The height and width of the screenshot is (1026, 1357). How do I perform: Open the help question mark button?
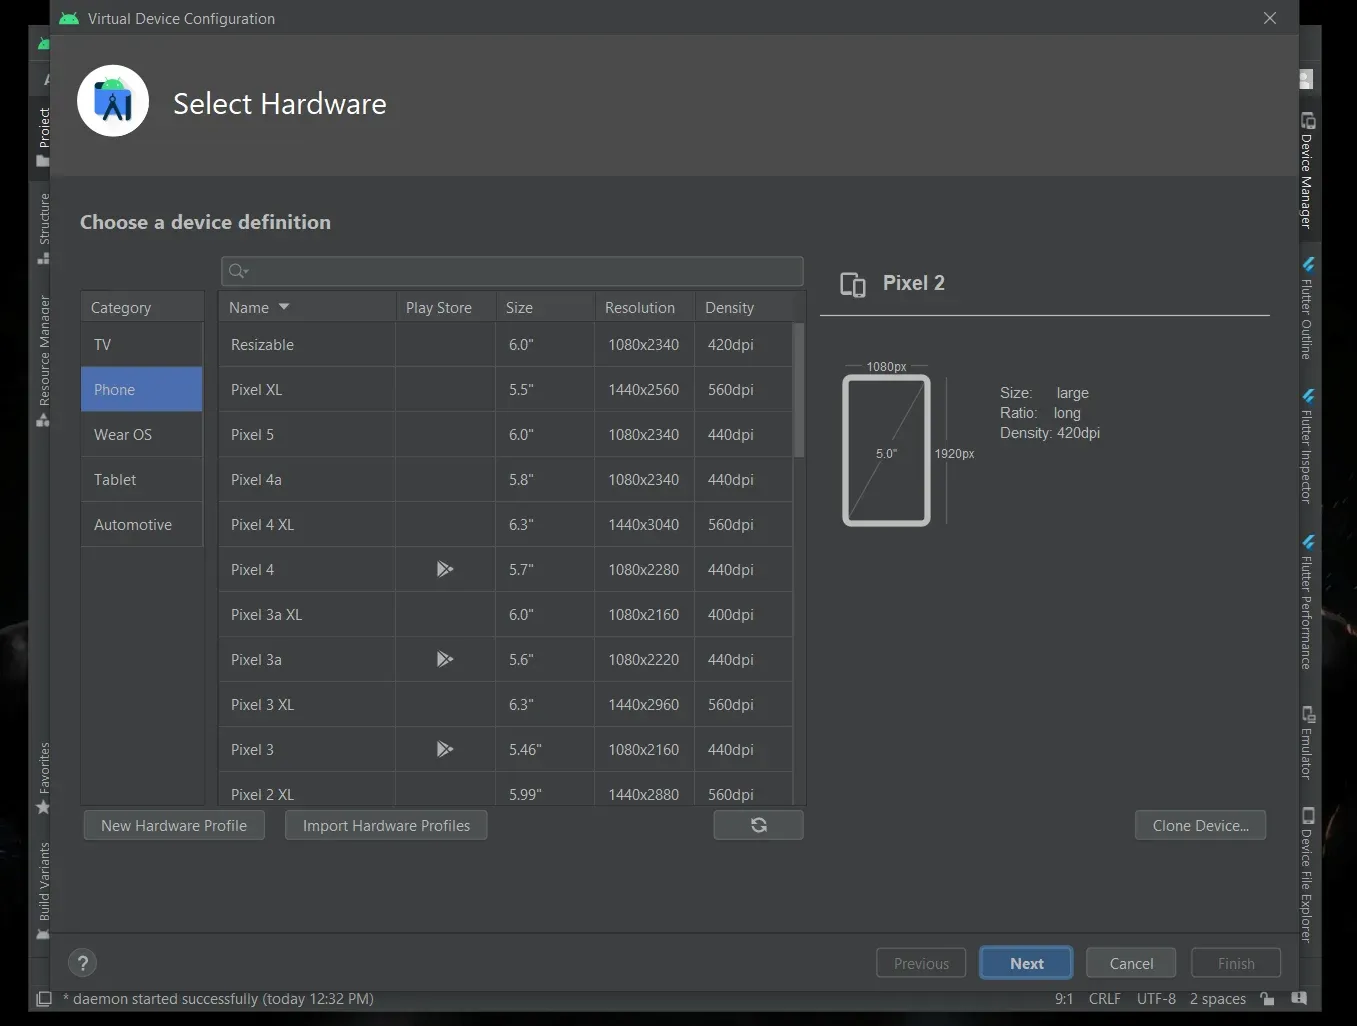(83, 963)
